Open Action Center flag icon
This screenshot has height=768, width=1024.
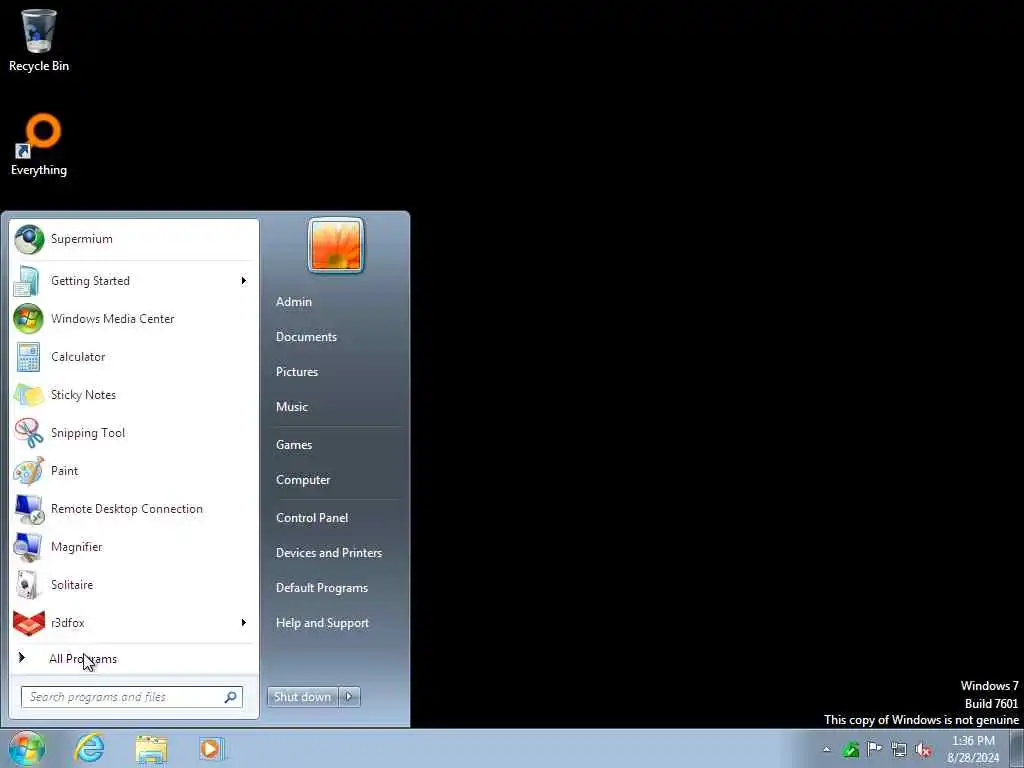874,748
